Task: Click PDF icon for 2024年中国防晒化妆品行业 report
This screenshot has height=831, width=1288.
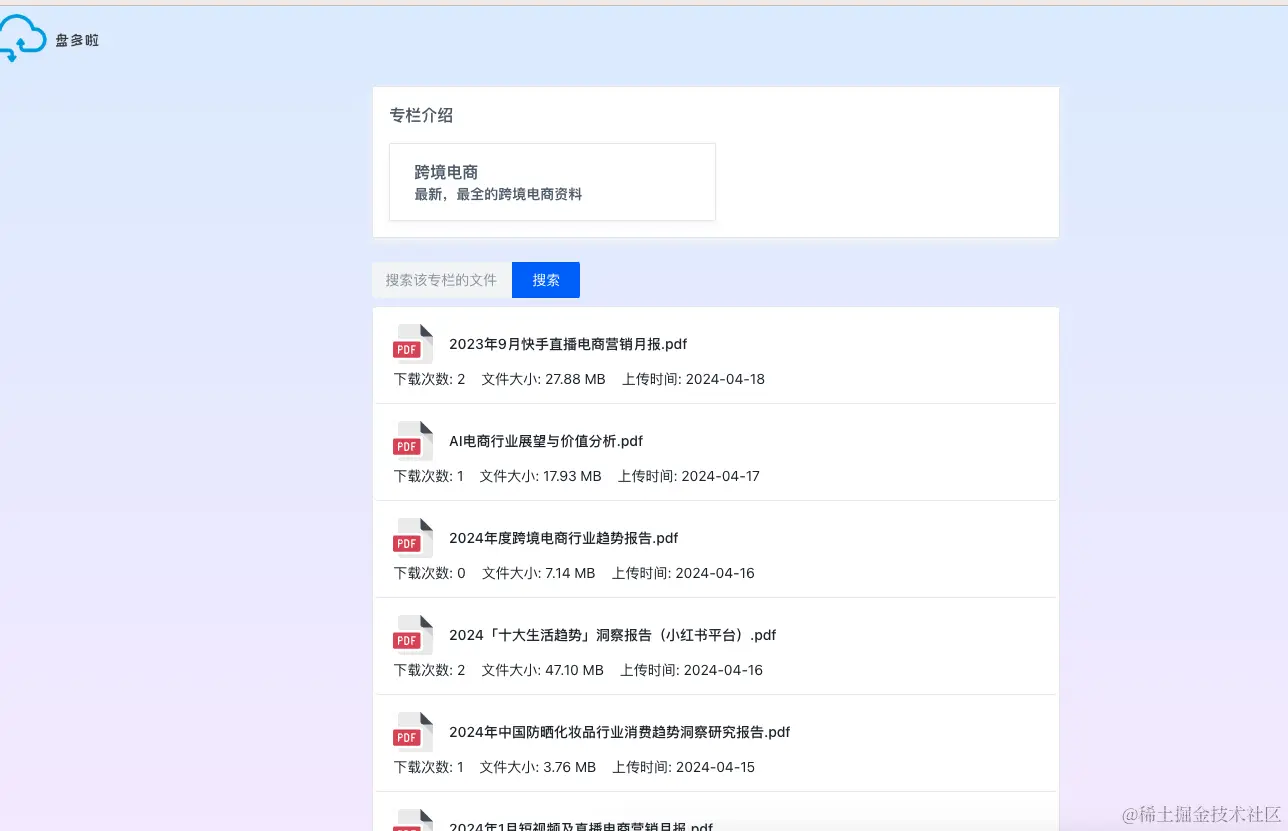Action: click(x=413, y=732)
